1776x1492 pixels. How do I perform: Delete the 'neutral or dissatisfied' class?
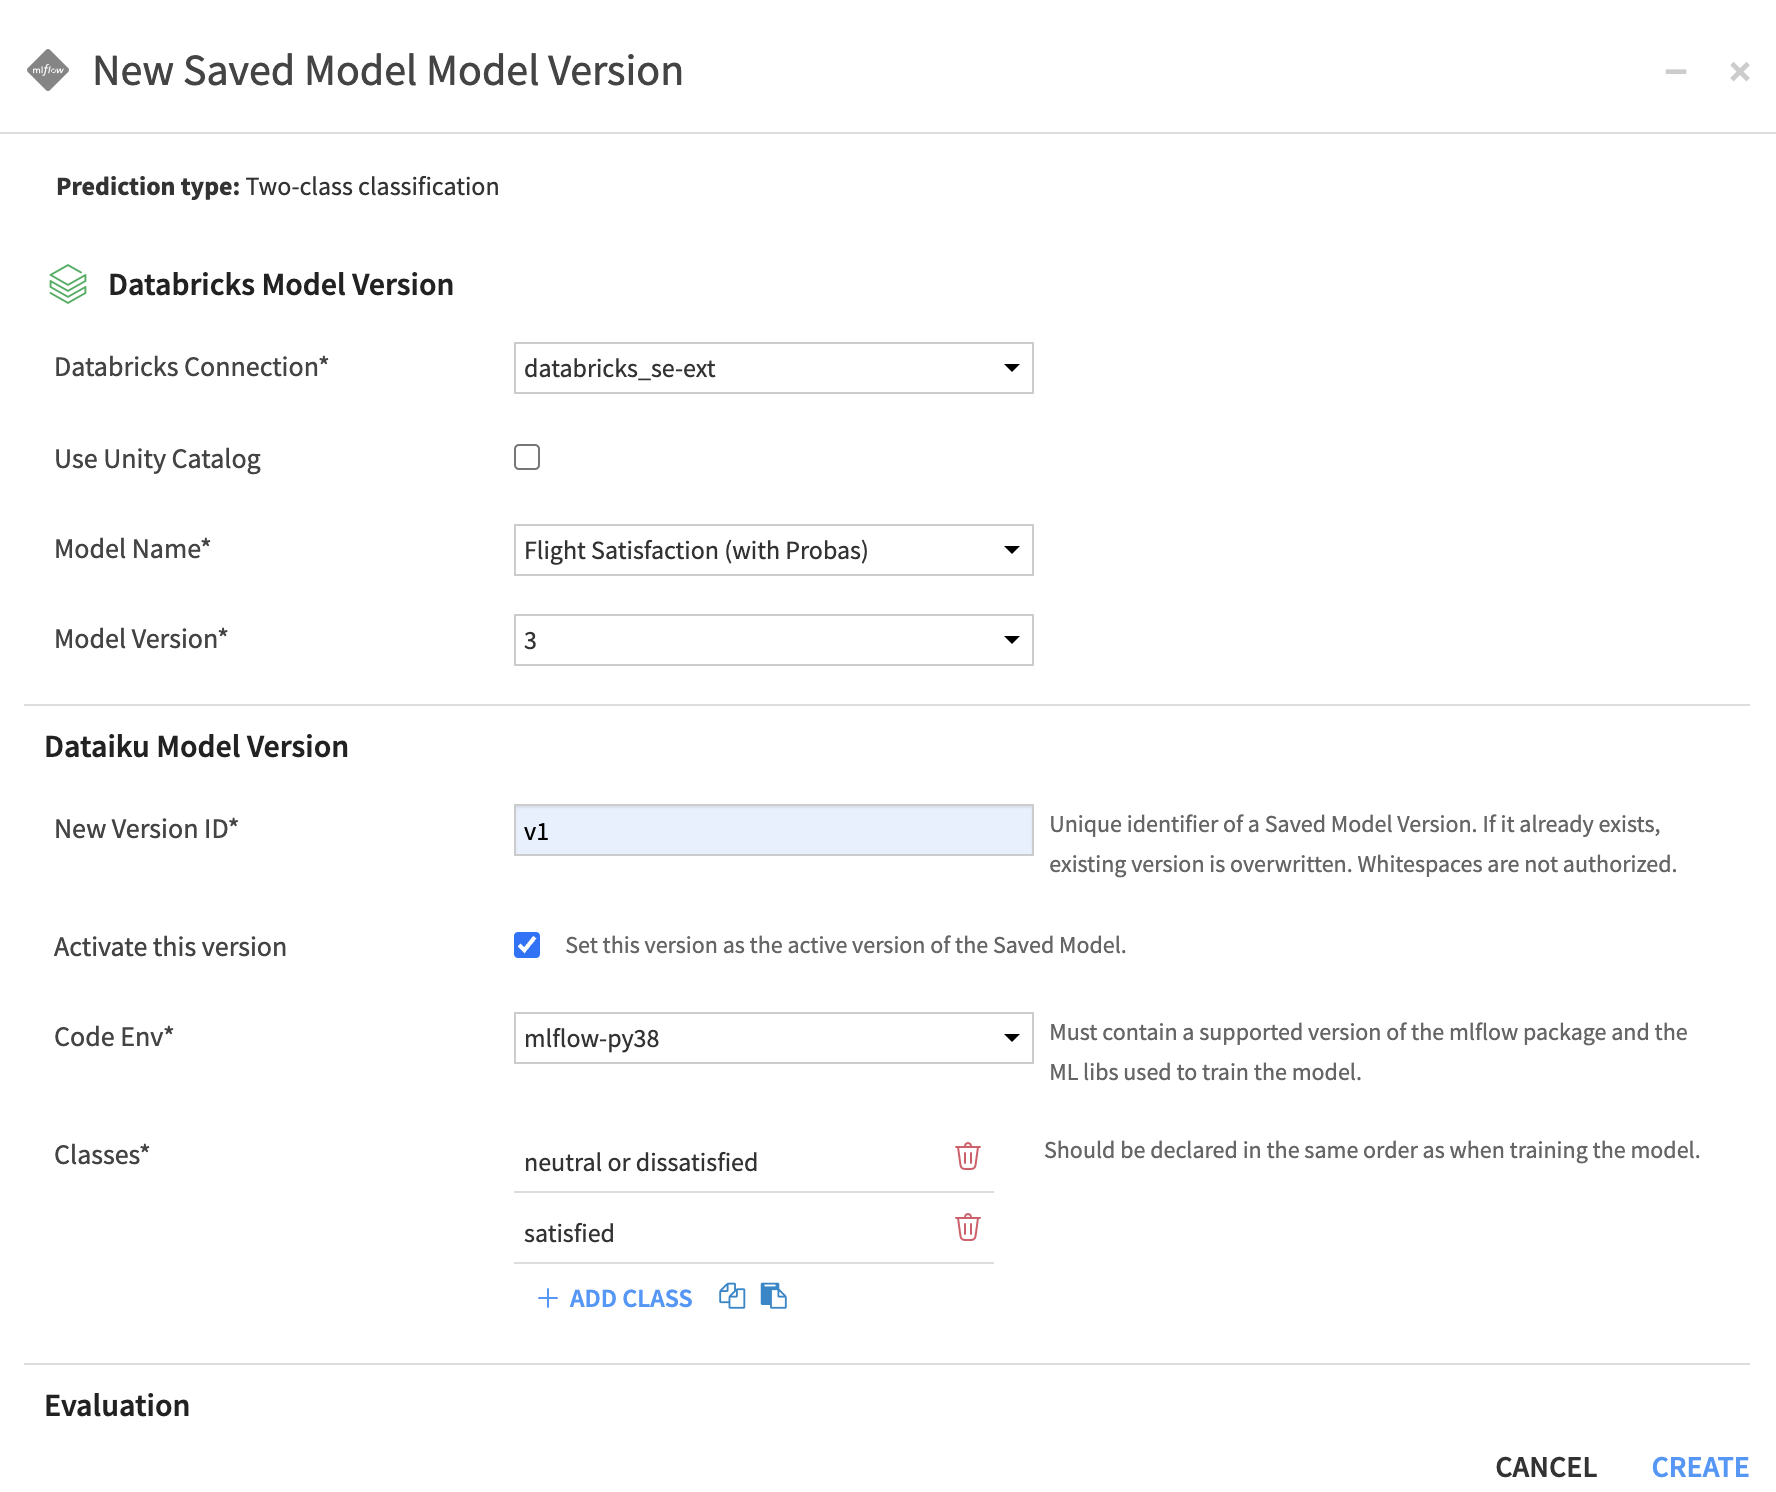point(968,1156)
